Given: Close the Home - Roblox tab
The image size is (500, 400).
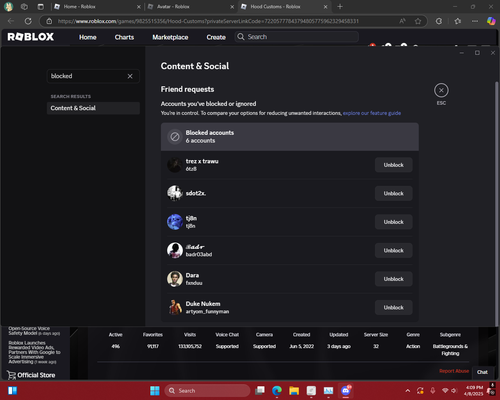Looking at the screenshot, I should click(139, 7).
